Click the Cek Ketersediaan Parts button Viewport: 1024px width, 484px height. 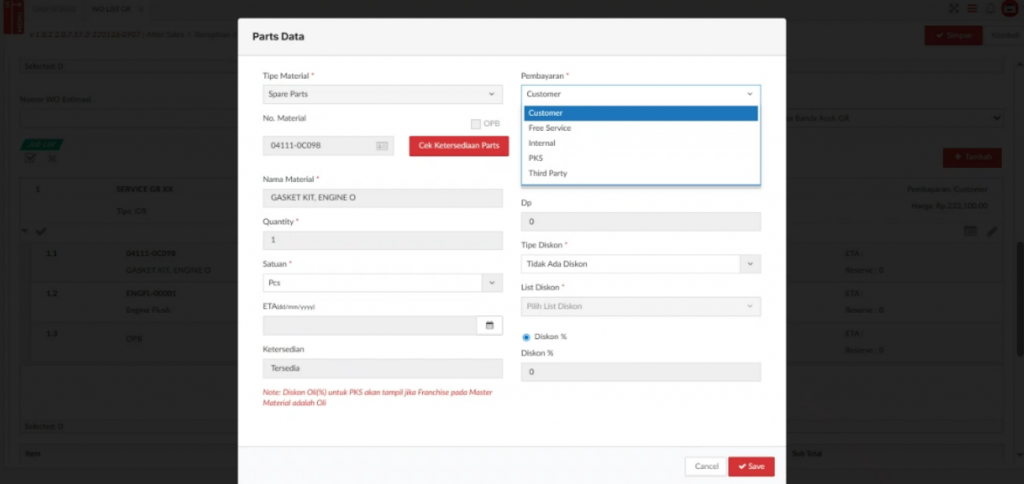458,146
